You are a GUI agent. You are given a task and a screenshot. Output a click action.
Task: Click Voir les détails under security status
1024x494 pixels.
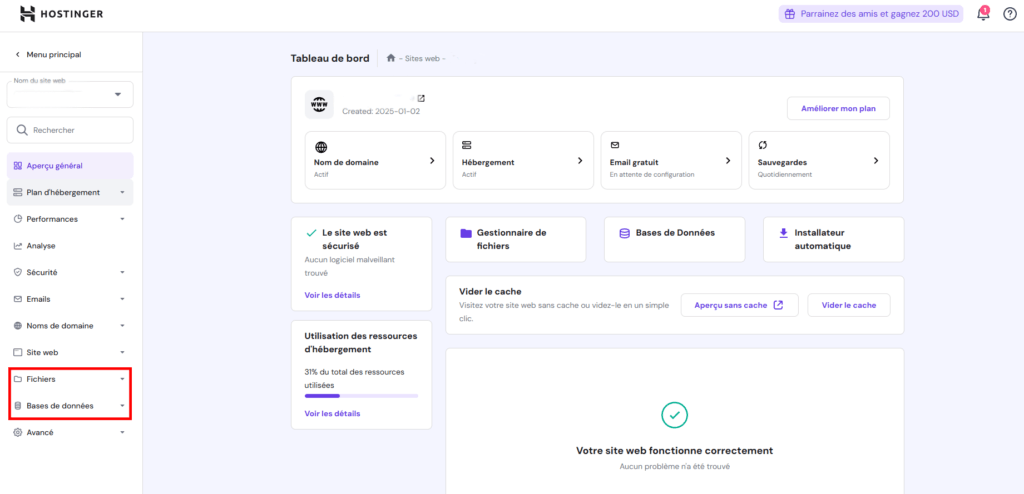point(332,295)
